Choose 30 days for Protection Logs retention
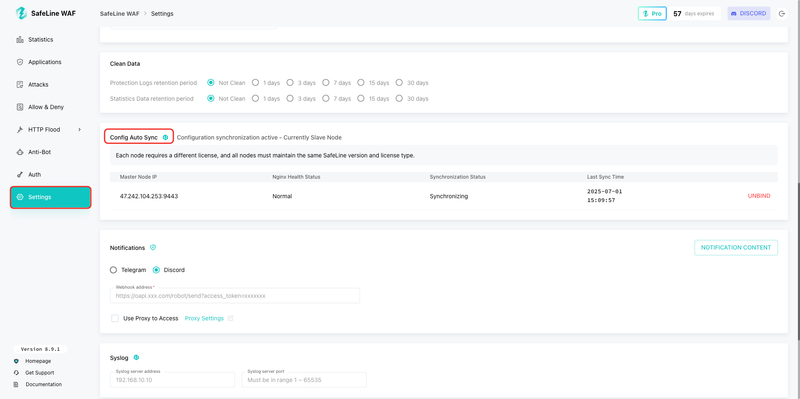The width and height of the screenshot is (800, 399). pos(399,83)
